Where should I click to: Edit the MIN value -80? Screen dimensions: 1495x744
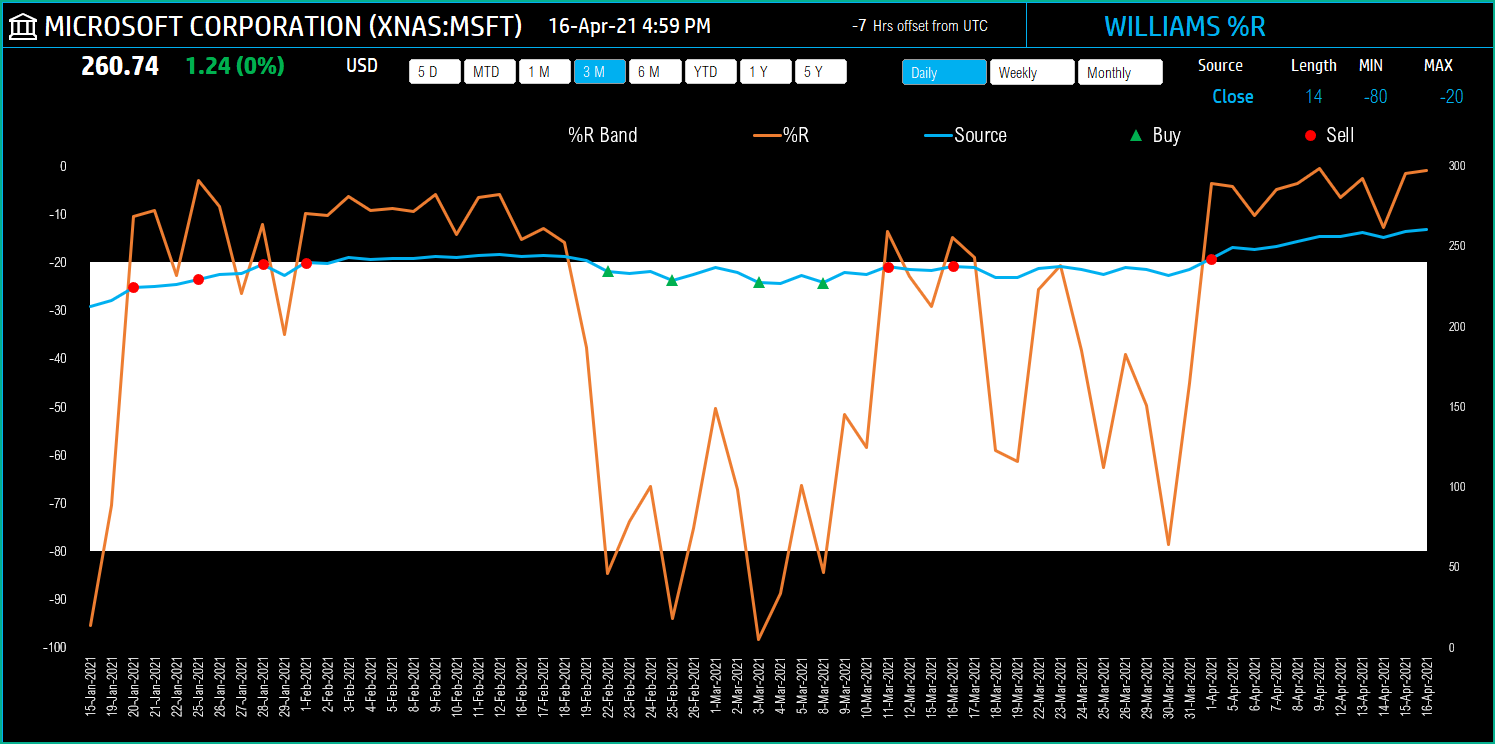1374,97
